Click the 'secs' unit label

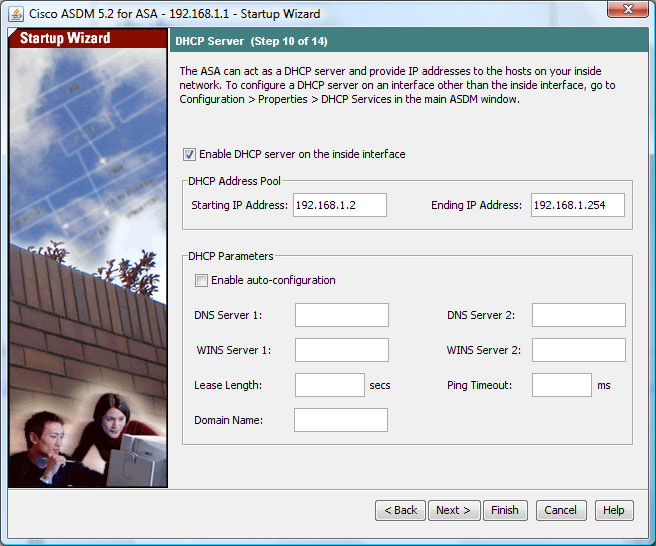tap(379, 385)
